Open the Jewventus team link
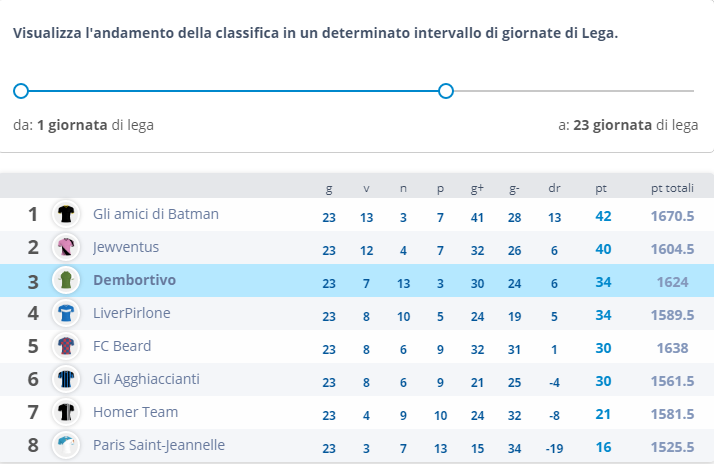The width and height of the screenshot is (714, 464). point(126,247)
